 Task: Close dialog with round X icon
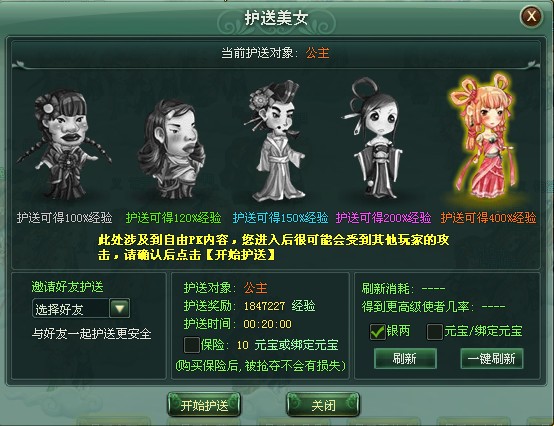(x=531, y=16)
